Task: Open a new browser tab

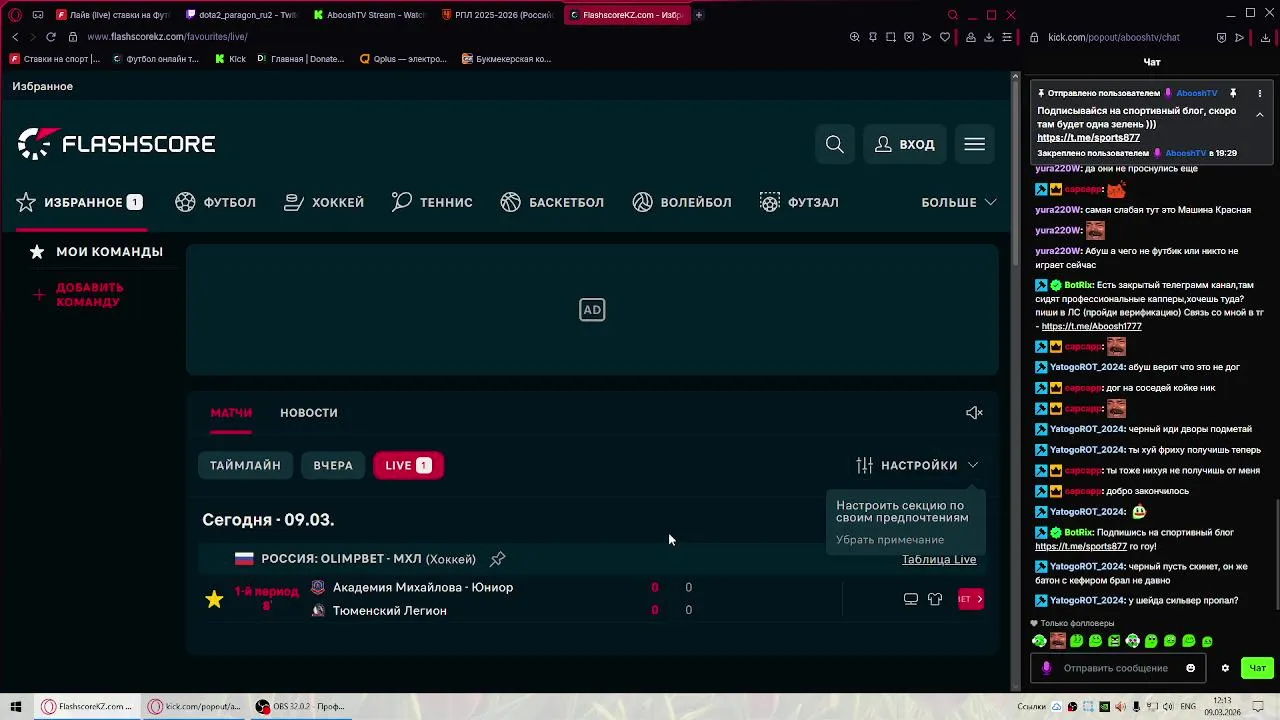Action: click(699, 15)
